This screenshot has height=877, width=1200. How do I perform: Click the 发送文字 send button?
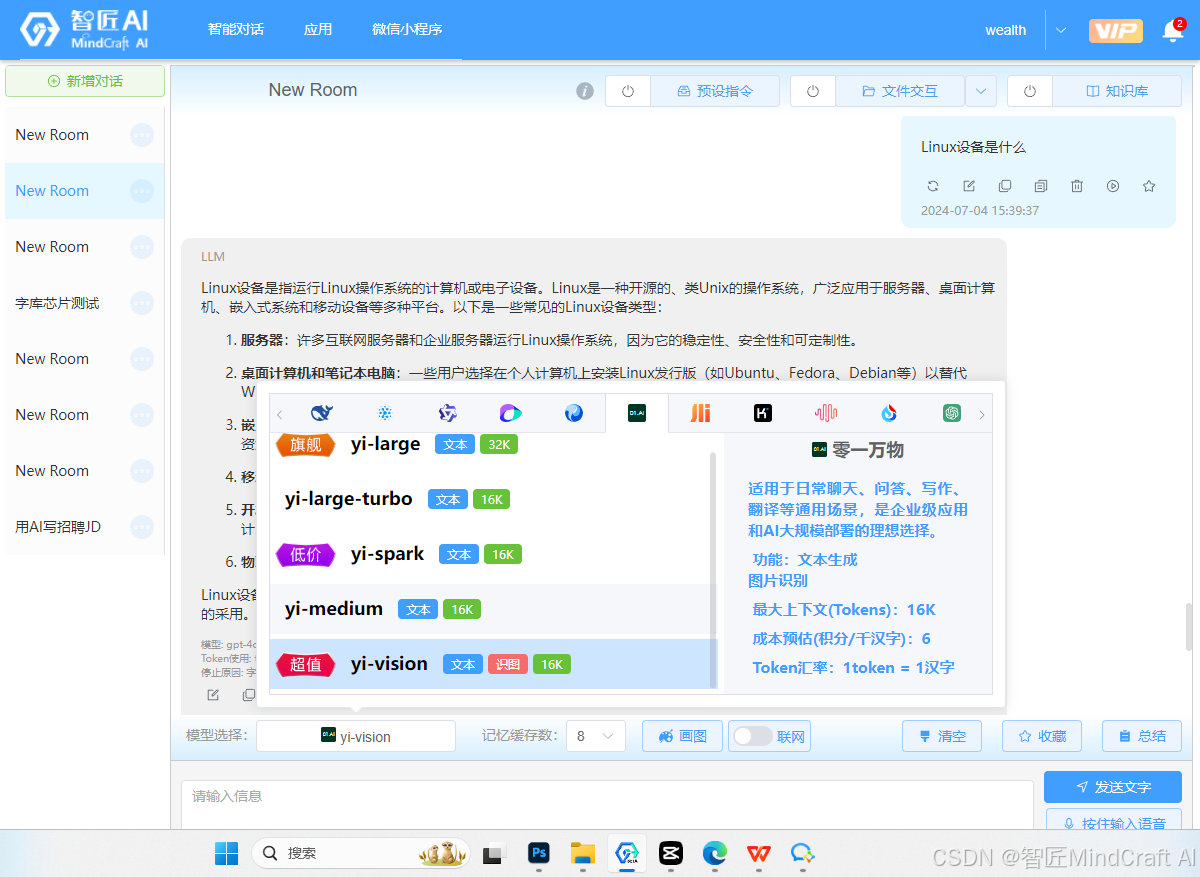pos(1113,787)
